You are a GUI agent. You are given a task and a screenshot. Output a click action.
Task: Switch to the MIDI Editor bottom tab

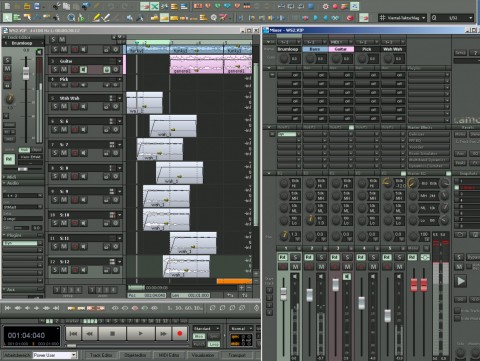point(169,355)
